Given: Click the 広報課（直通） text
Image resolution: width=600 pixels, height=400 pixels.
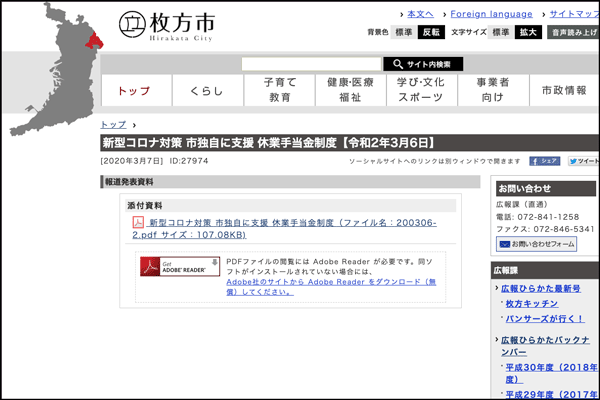Looking at the screenshot, I should tap(522, 204).
